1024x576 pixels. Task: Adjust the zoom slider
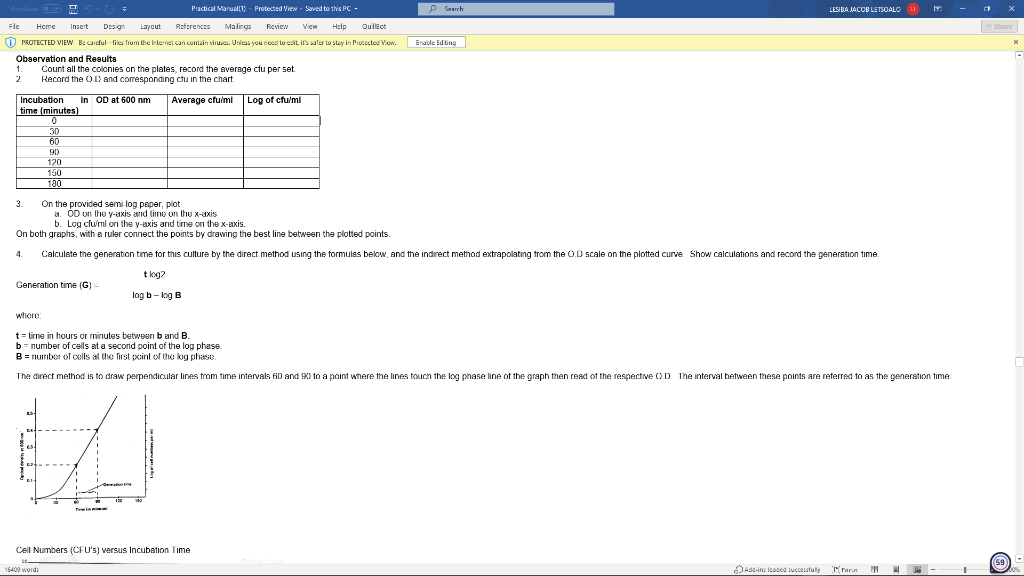click(x=965, y=568)
